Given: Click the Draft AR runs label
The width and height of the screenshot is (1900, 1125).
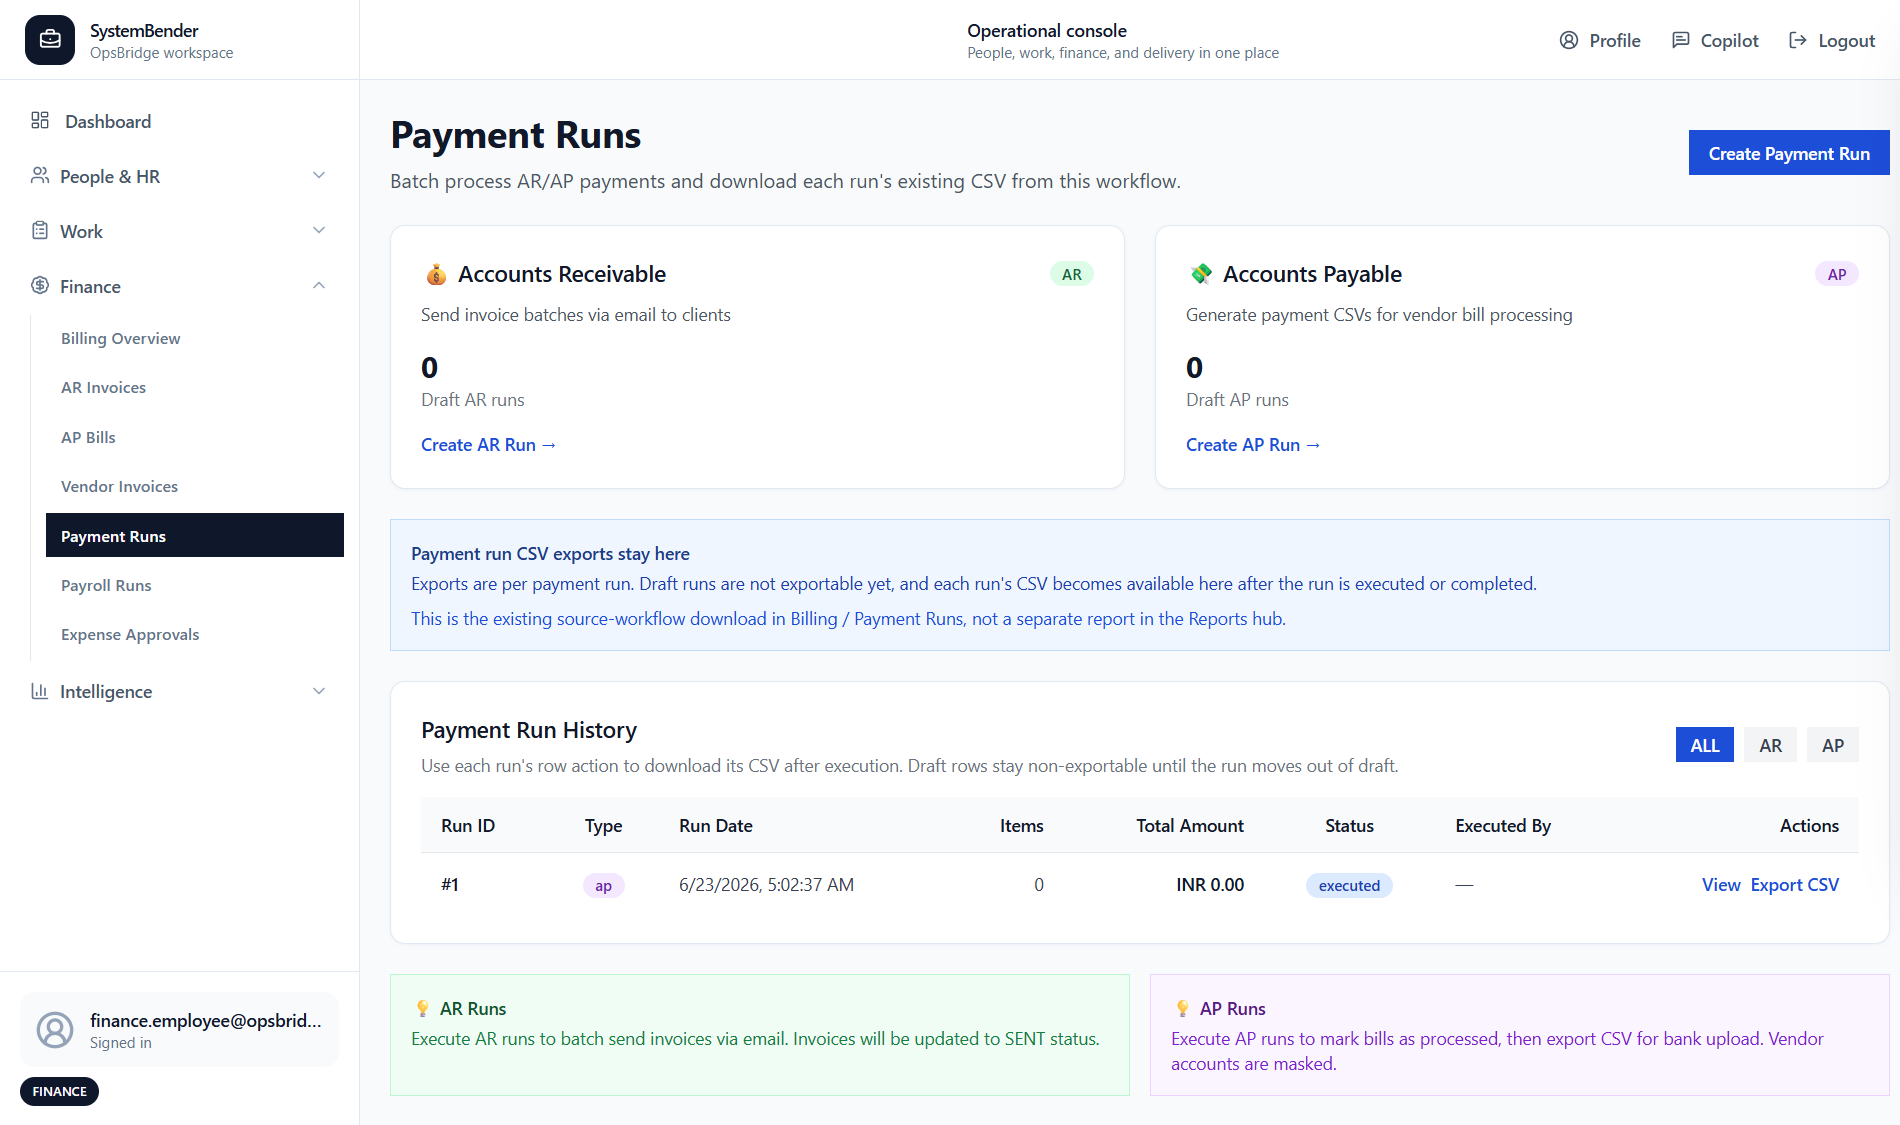Looking at the screenshot, I should tap(473, 399).
